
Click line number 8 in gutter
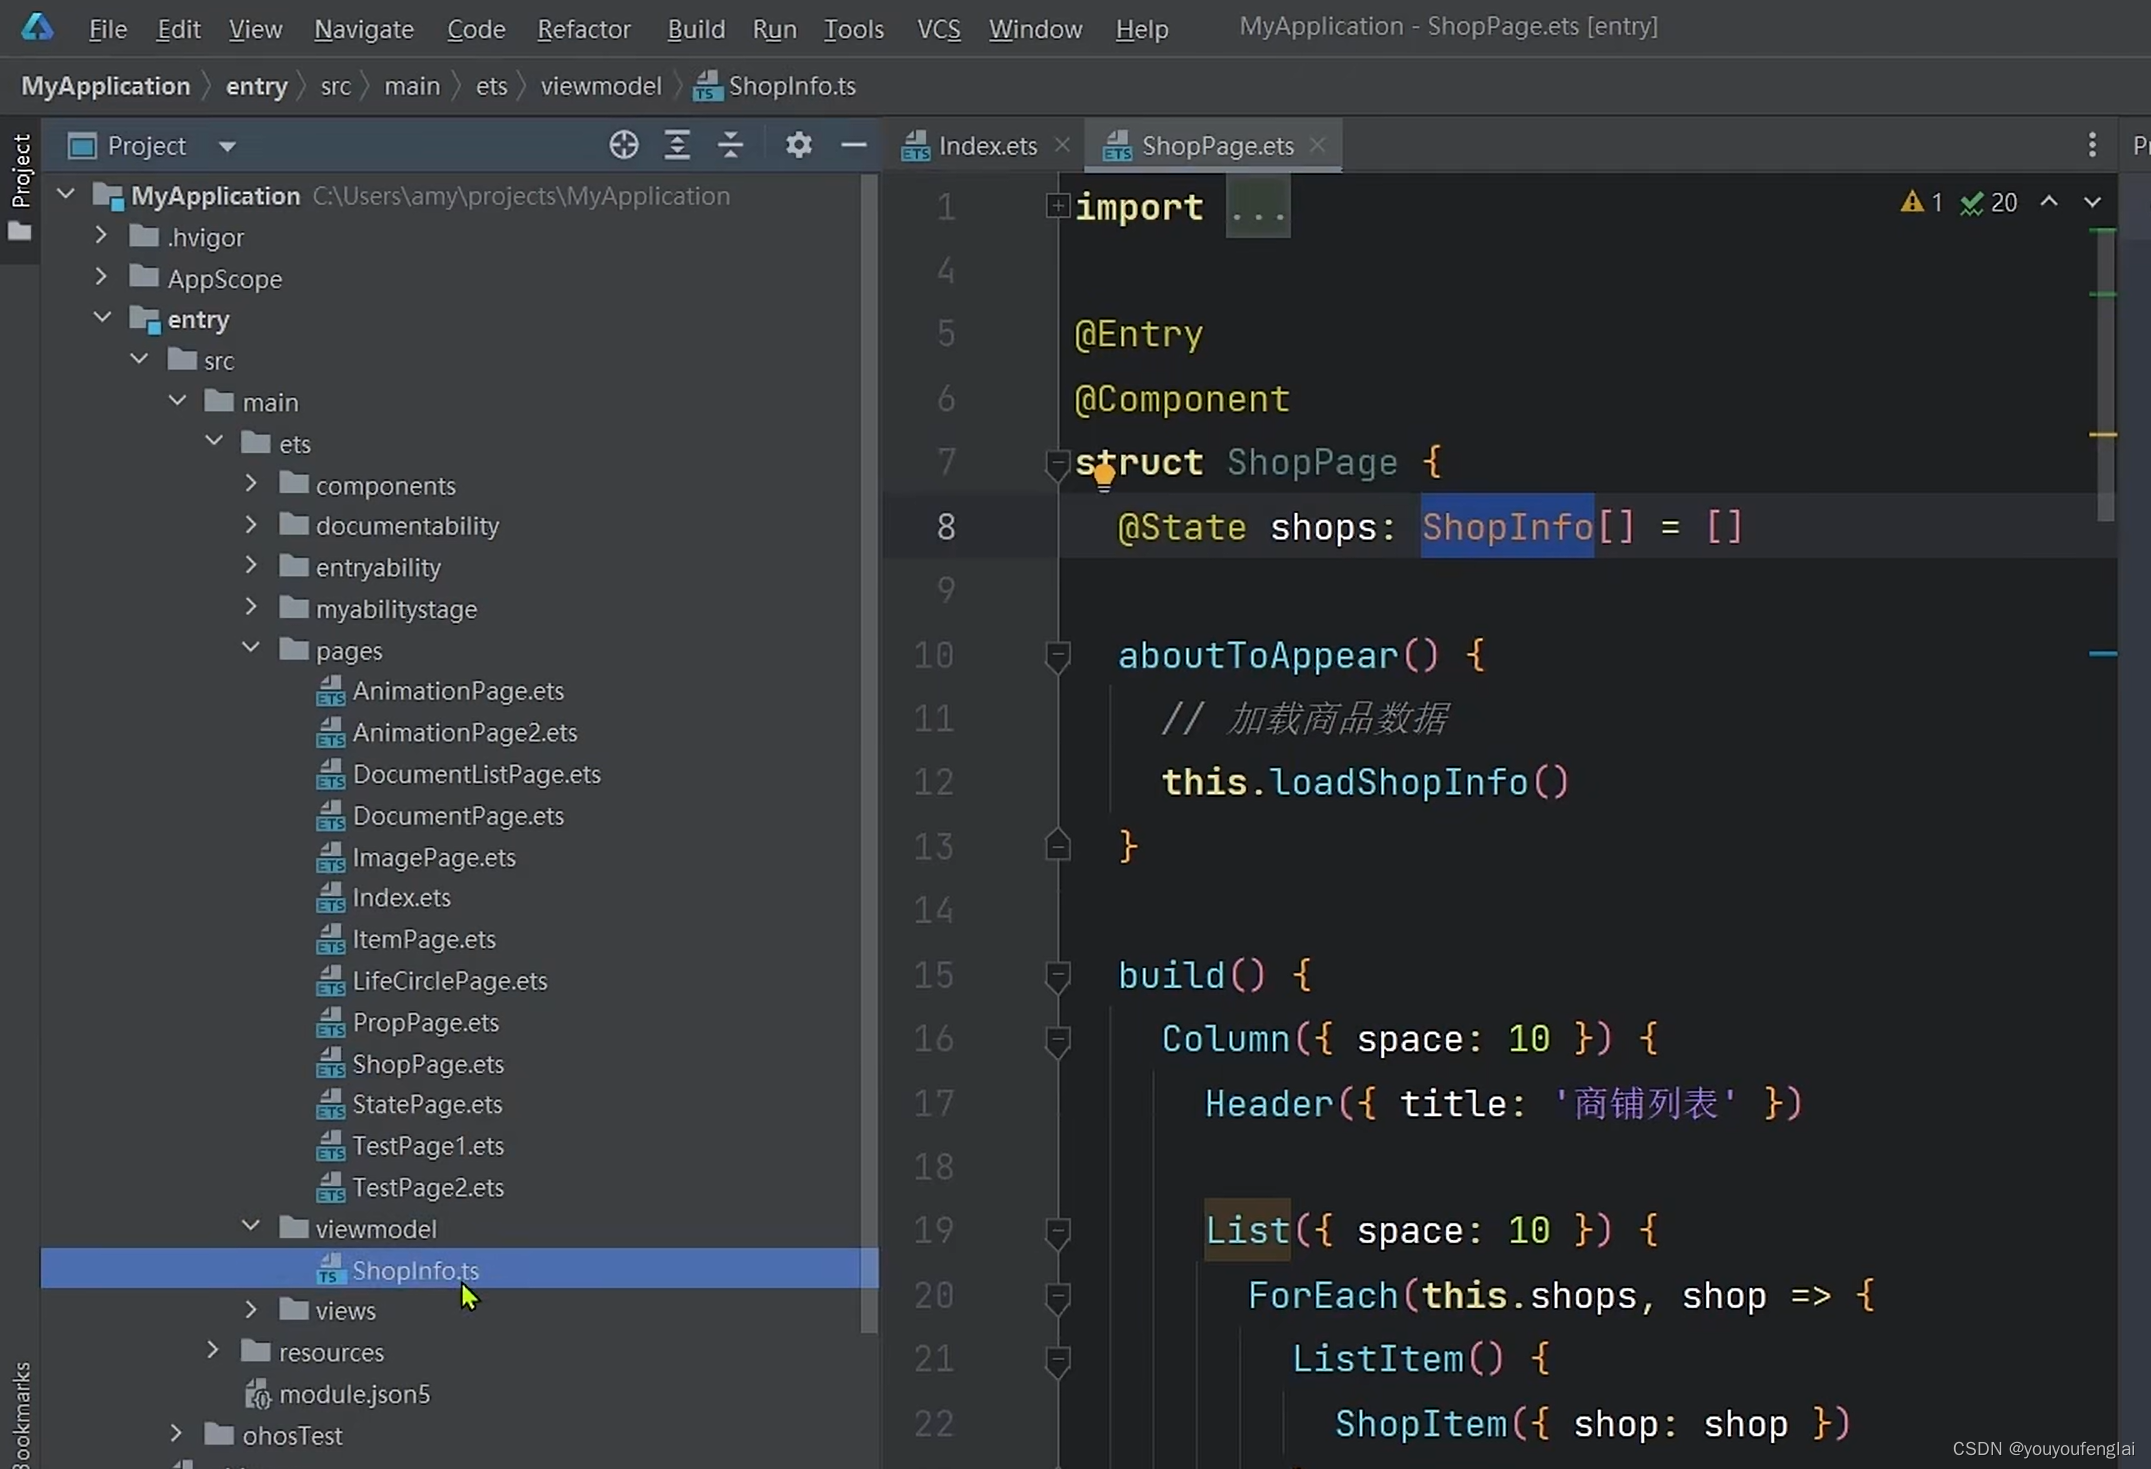[x=945, y=526]
